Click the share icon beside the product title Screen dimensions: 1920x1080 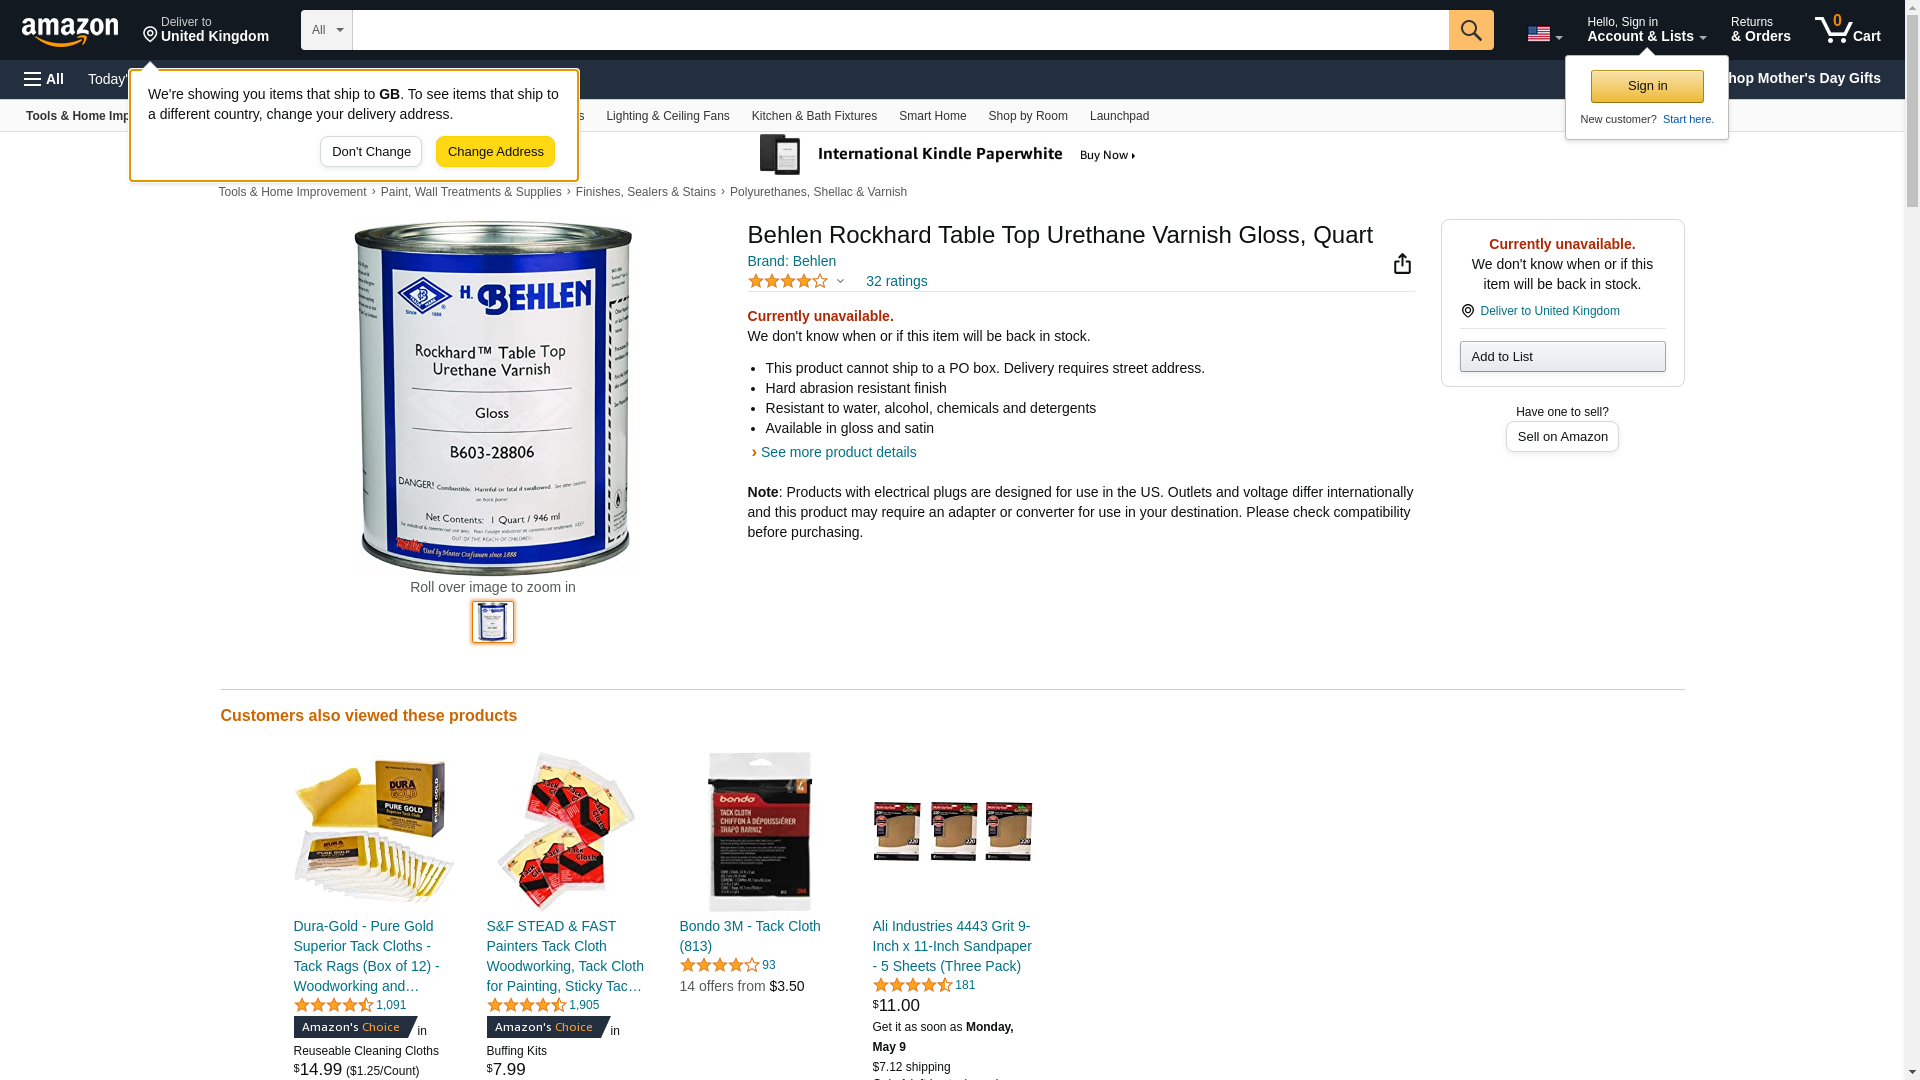[x=1402, y=263]
